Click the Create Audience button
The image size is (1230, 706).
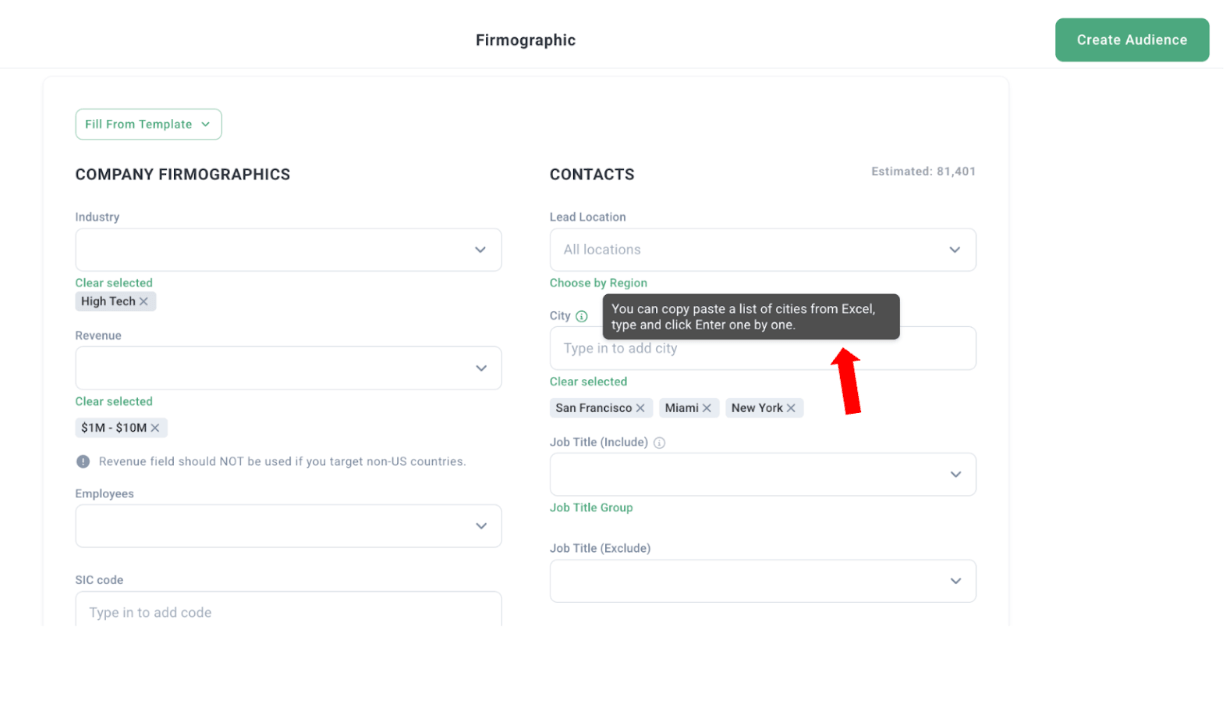tap(1131, 40)
